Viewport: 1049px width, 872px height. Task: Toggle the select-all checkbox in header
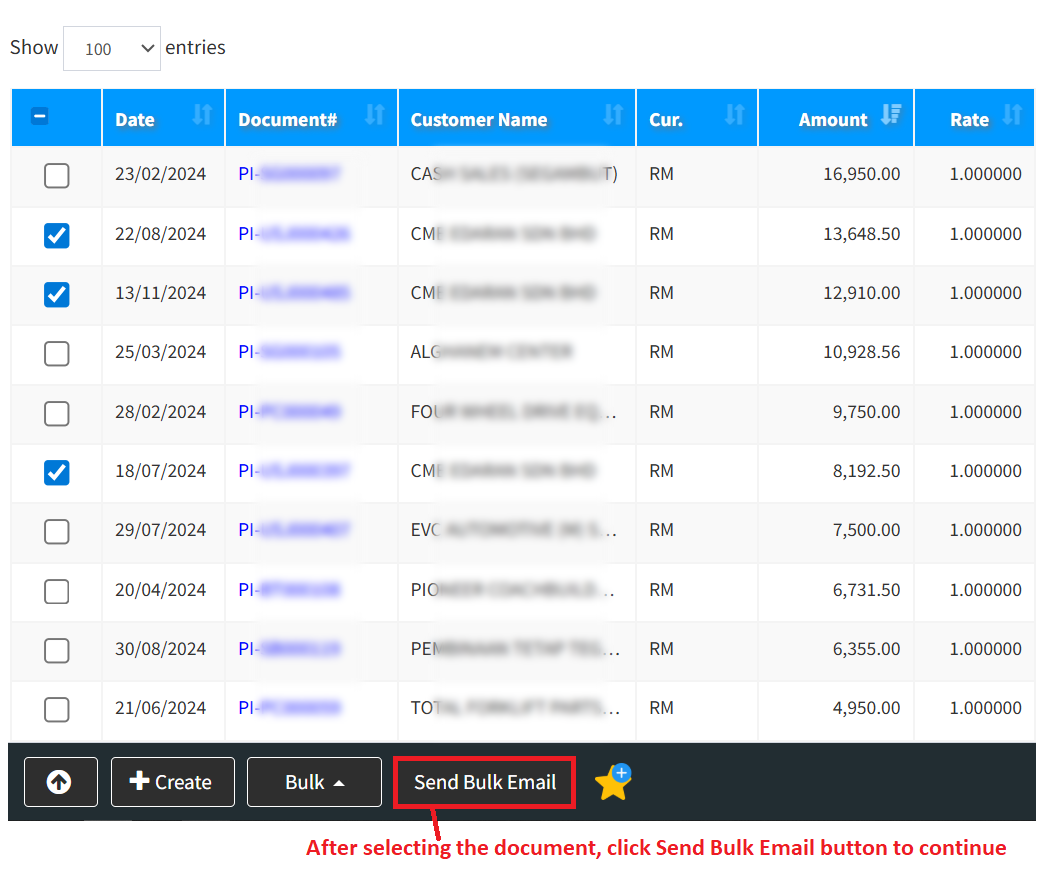(x=40, y=117)
